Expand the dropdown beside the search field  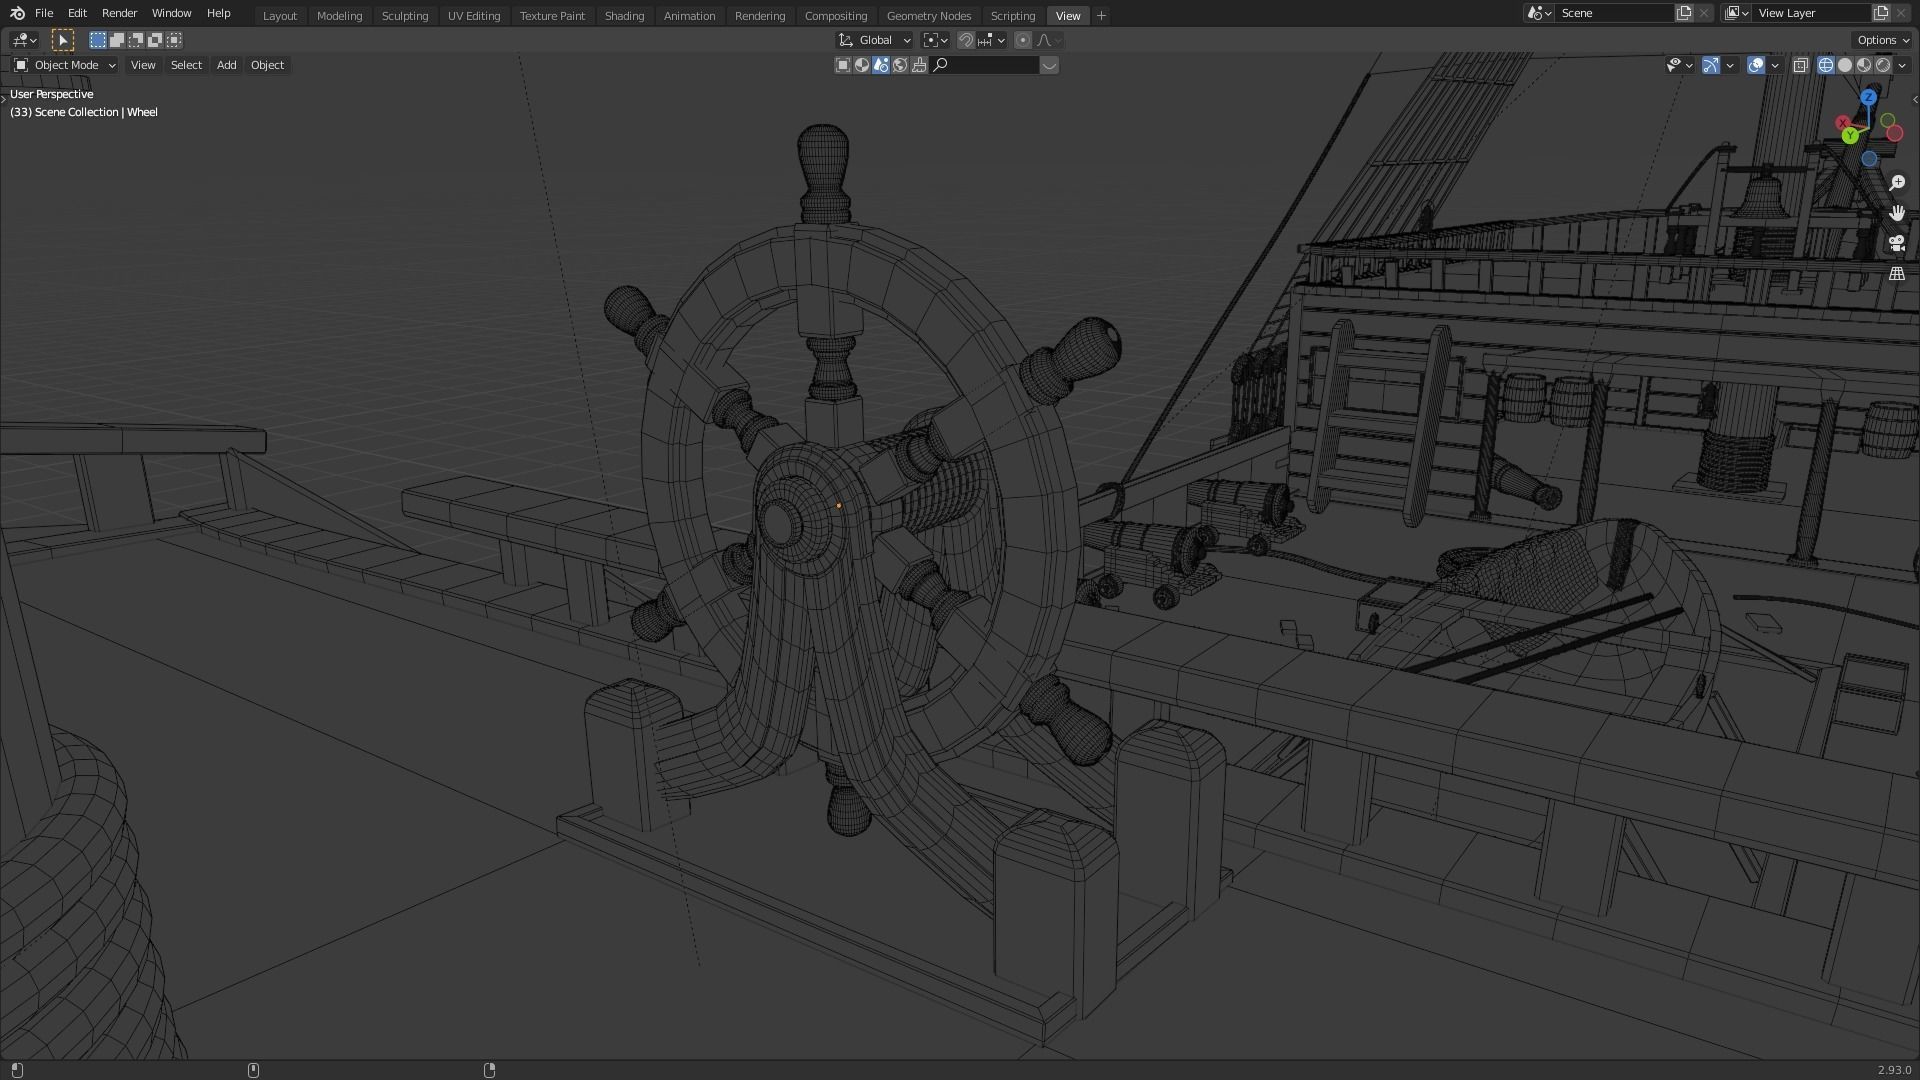[x=1049, y=65]
